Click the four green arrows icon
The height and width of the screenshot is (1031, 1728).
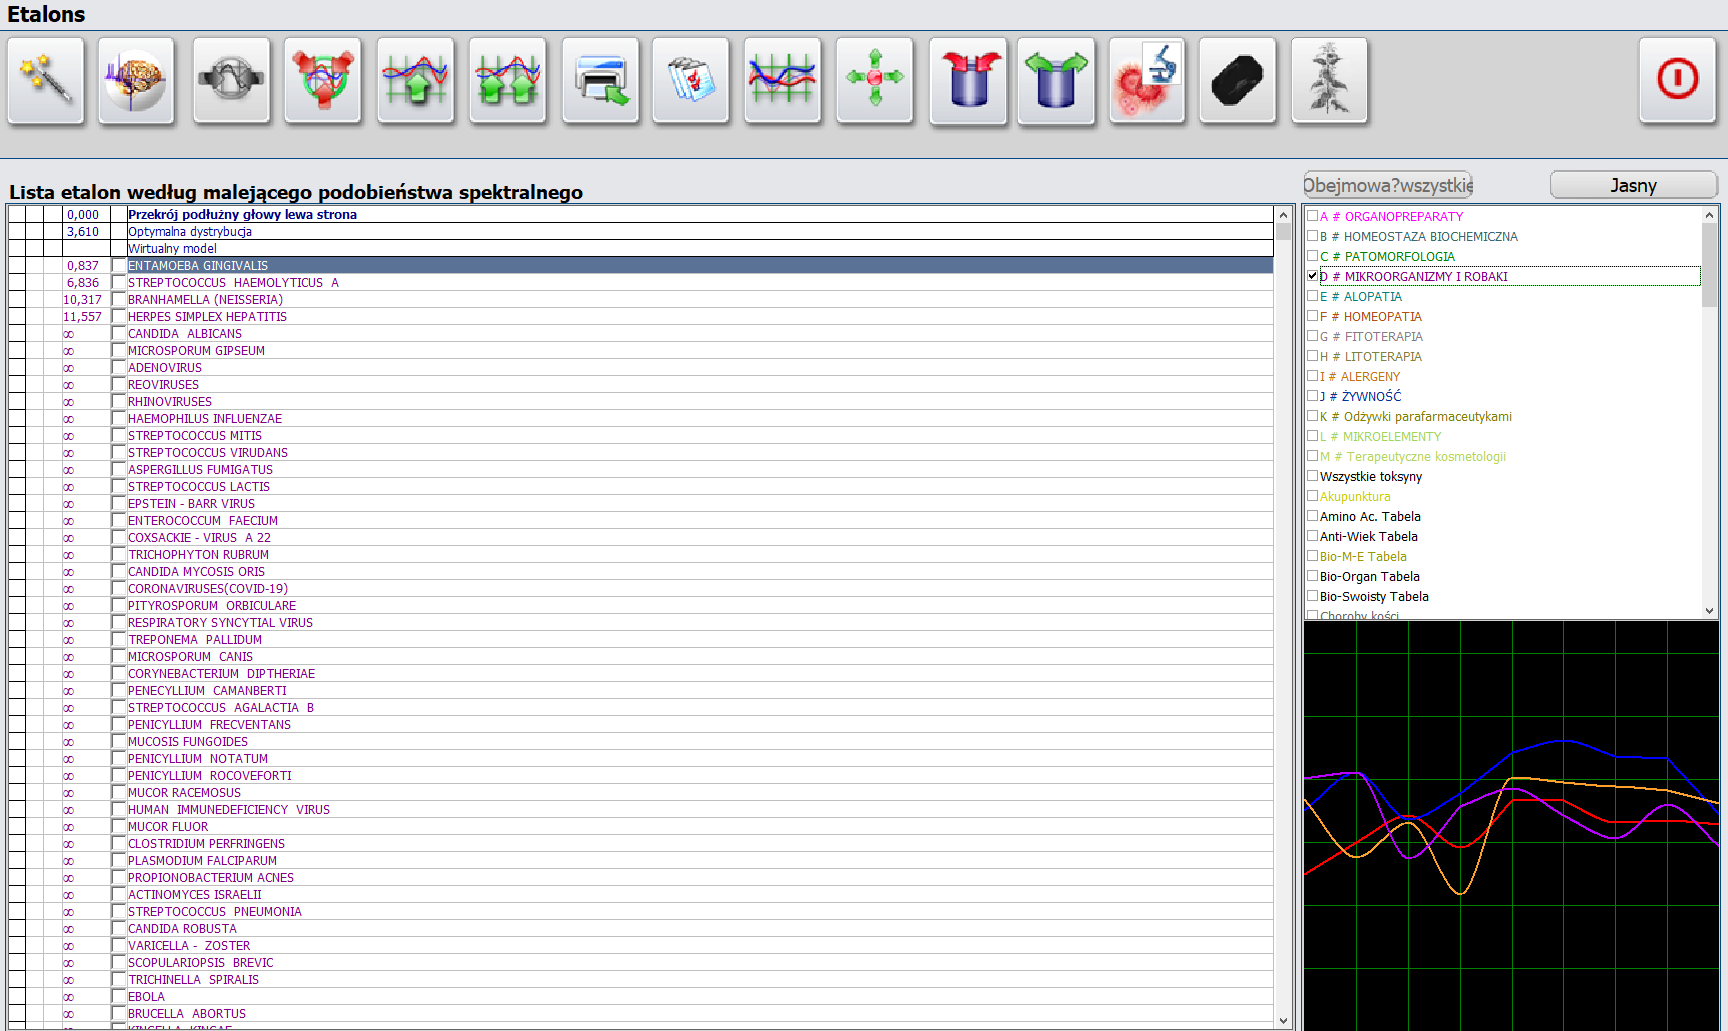[x=875, y=81]
